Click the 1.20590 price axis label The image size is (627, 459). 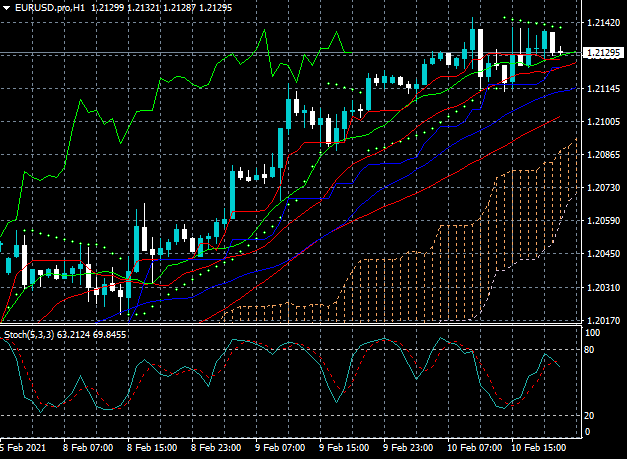(x=603, y=221)
